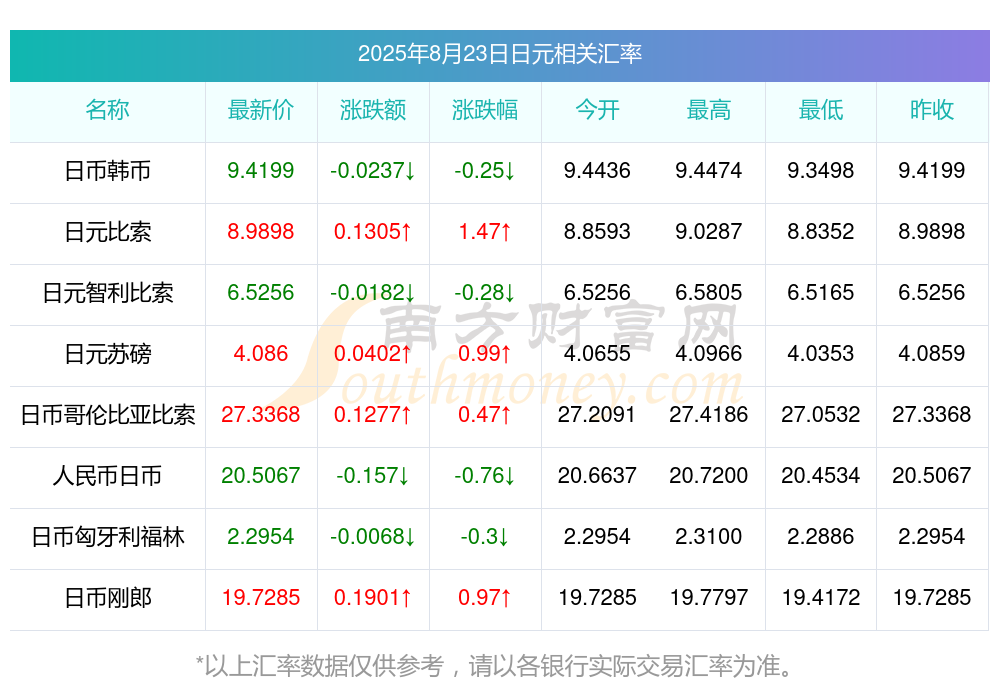The width and height of the screenshot is (1000, 698).
Task: Select the 昨收 column header
Action: pyautogui.click(x=932, y=110)
